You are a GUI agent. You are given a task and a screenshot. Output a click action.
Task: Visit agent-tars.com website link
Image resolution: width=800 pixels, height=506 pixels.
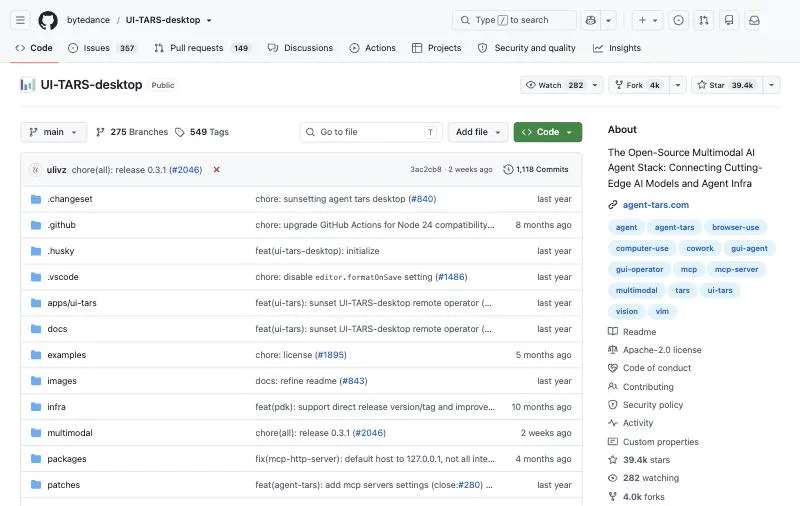(x=656, y=205)
